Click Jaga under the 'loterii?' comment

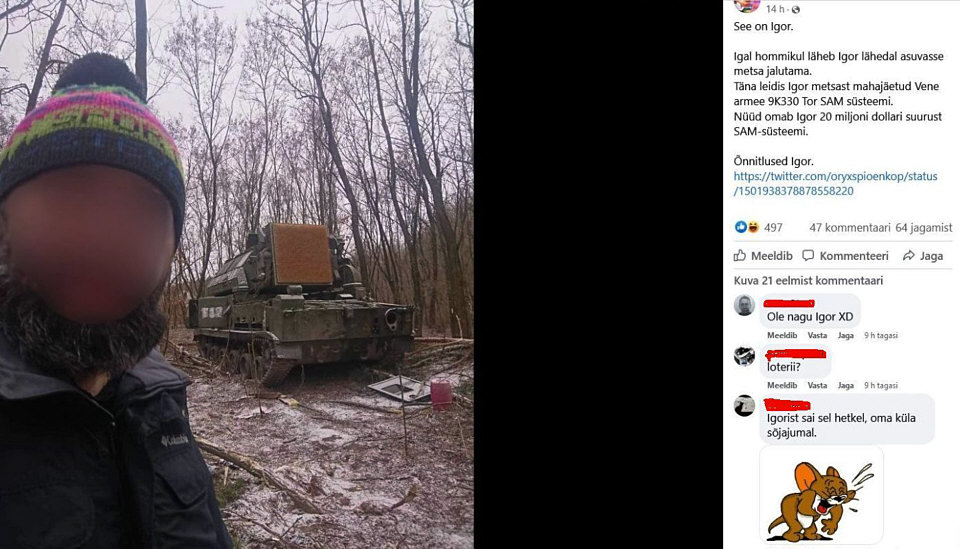846,386
